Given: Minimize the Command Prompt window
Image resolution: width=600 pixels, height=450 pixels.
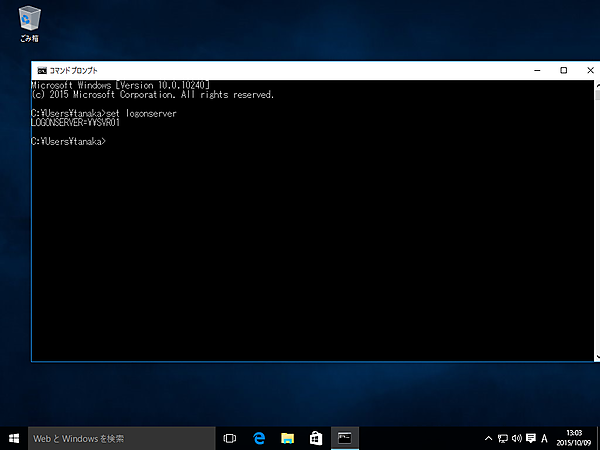Looking at the screenshot, I should click(538, 71).
